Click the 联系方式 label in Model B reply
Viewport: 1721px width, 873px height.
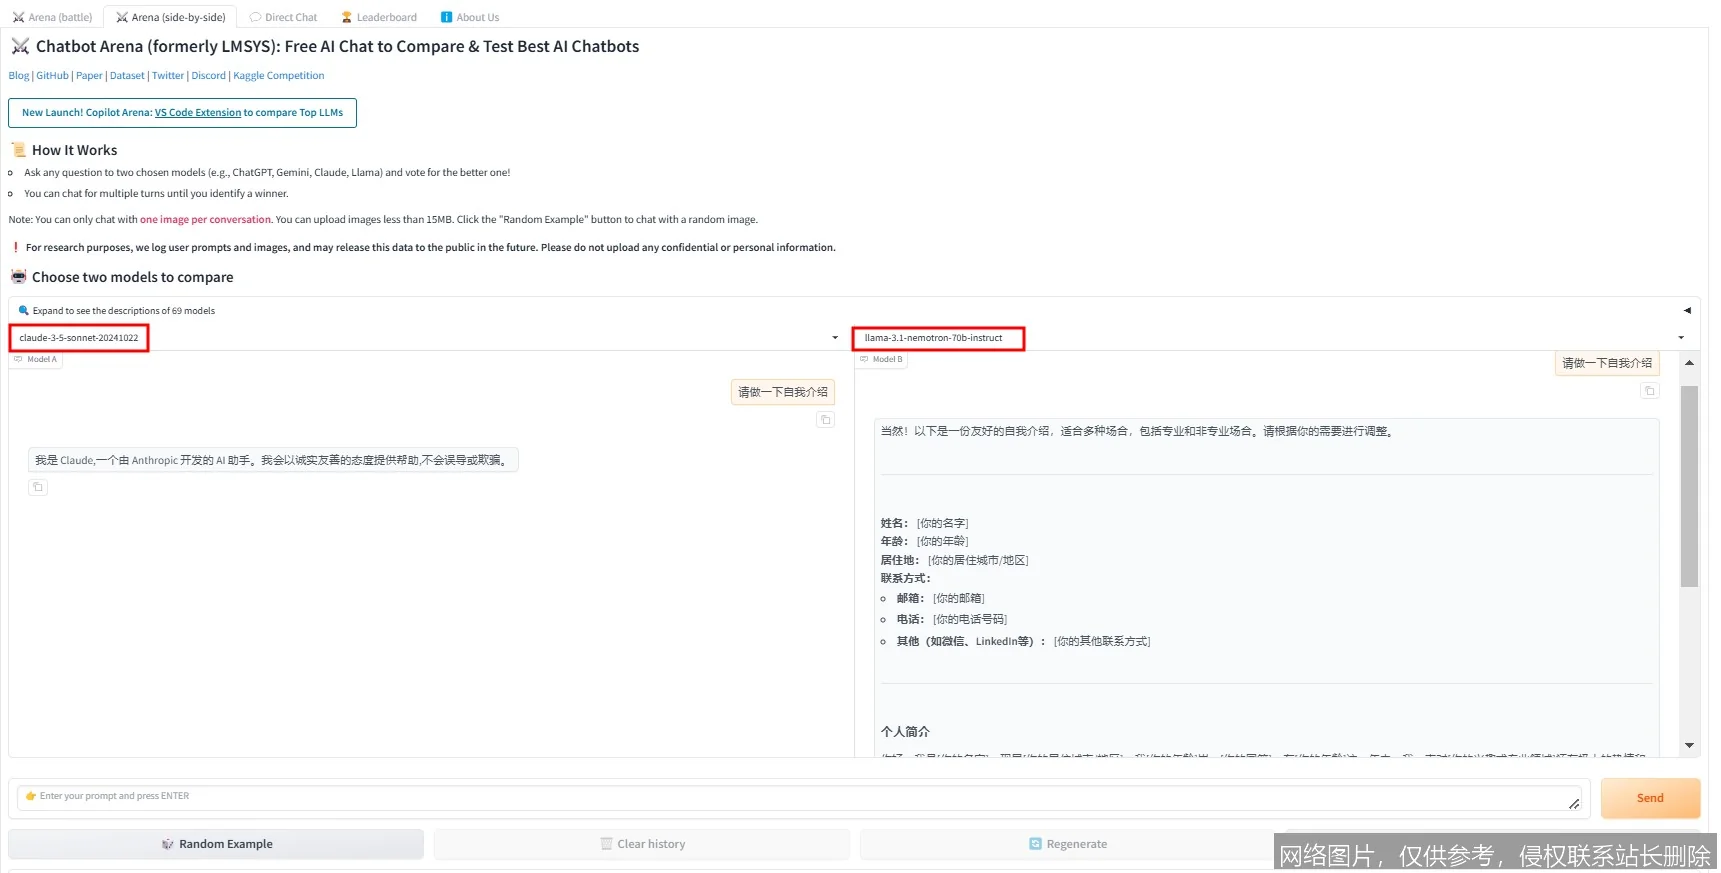click(905, 578)
